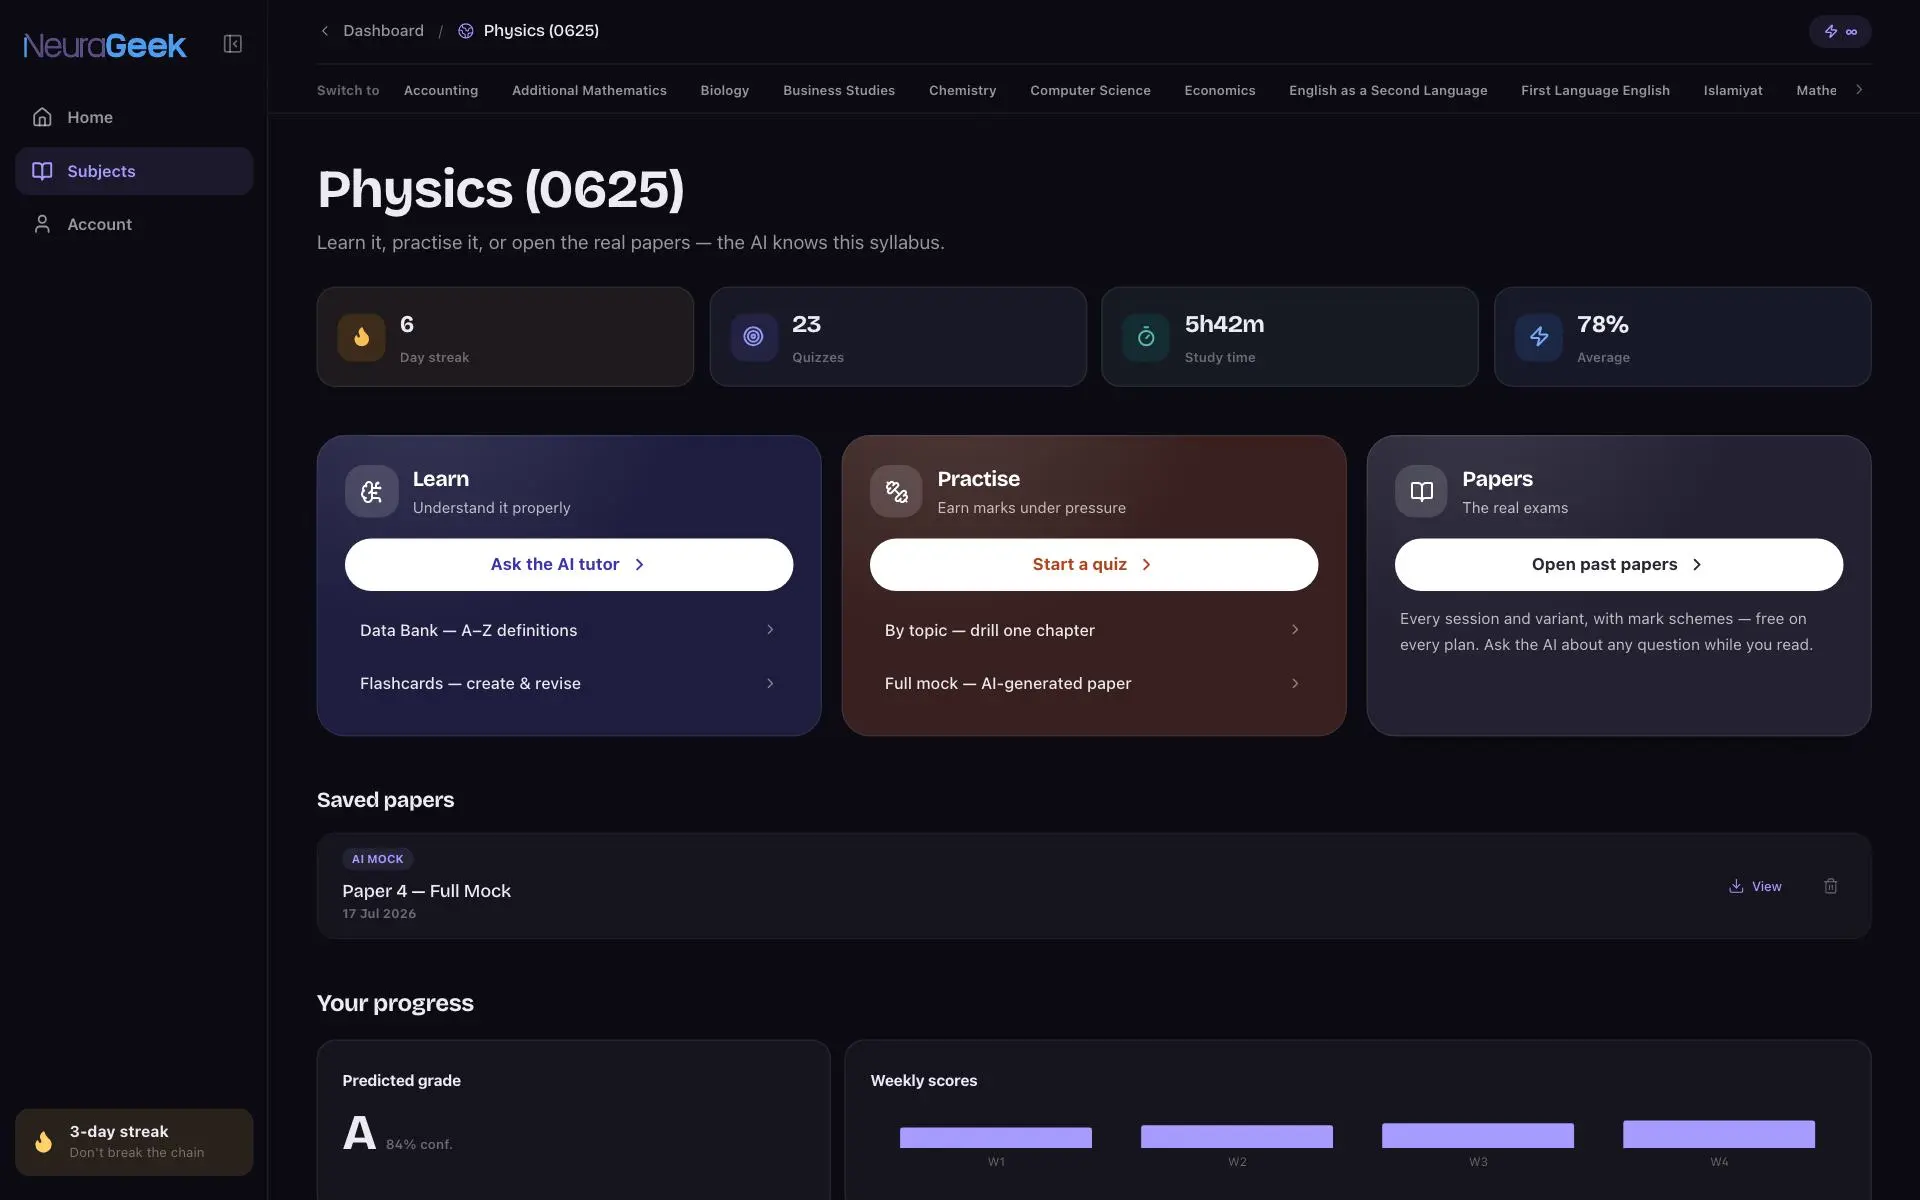Switch to Chemistry subject

point(962,90)
